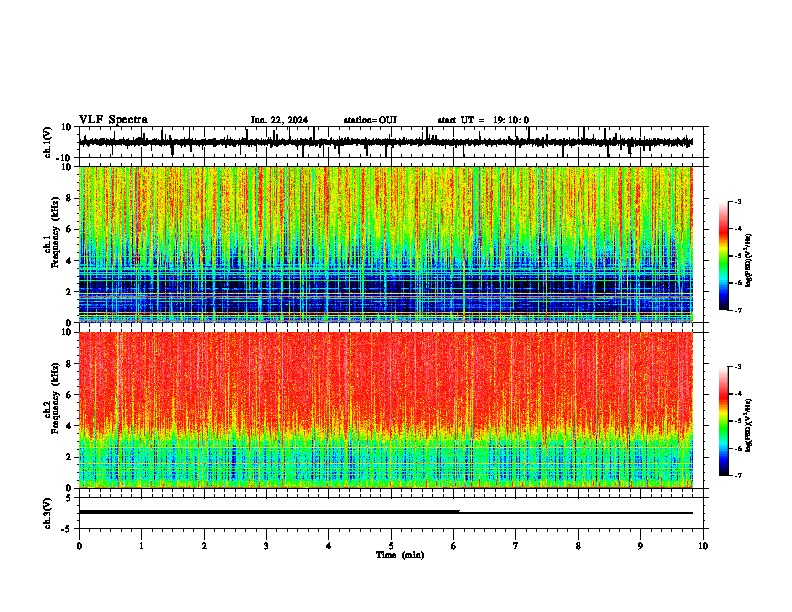Image resolution: width=792 pixels, height=612 pixels.
Task: Click the "-3" label on ch.1 color scale
Action: (x=737, y=201)
